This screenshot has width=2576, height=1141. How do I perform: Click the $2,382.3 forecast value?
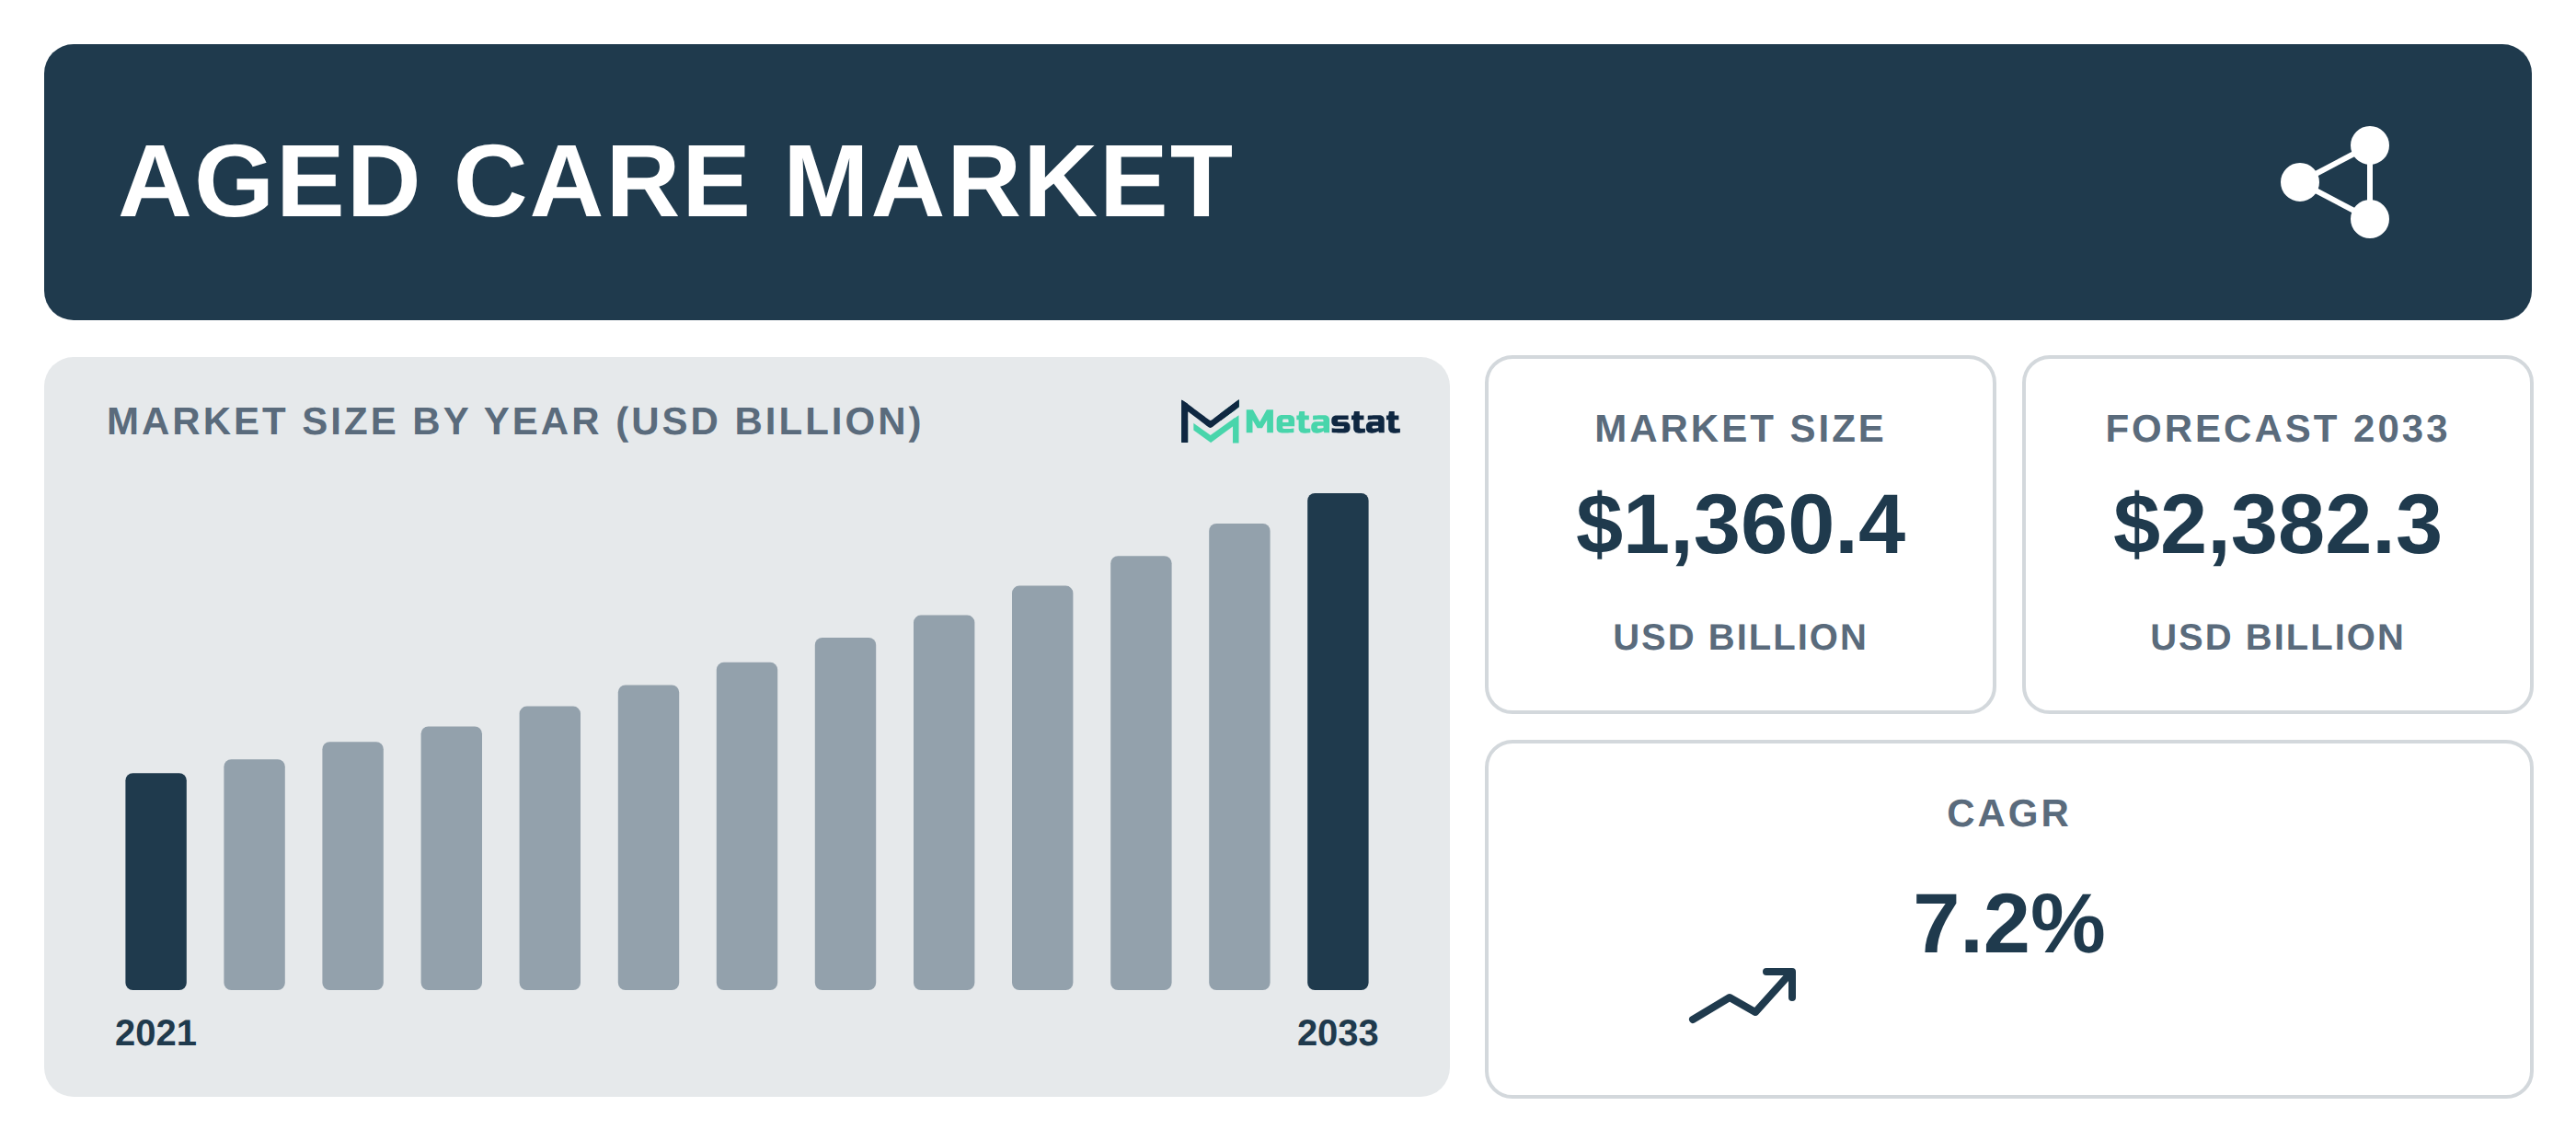tap(2277, 525)
